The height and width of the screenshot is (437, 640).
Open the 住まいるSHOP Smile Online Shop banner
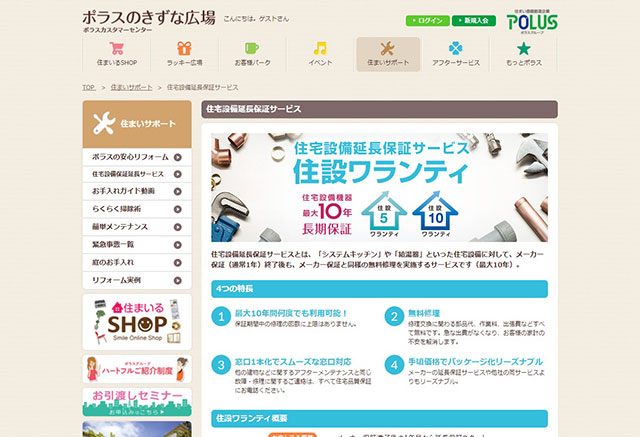pos(137,322)
